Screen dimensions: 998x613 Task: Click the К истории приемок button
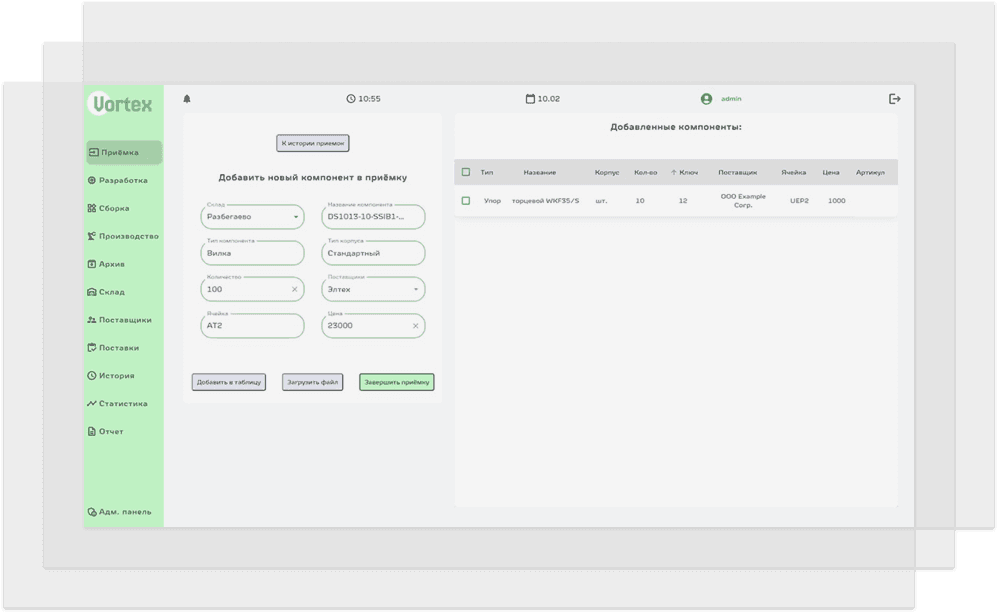coord(313,143)
